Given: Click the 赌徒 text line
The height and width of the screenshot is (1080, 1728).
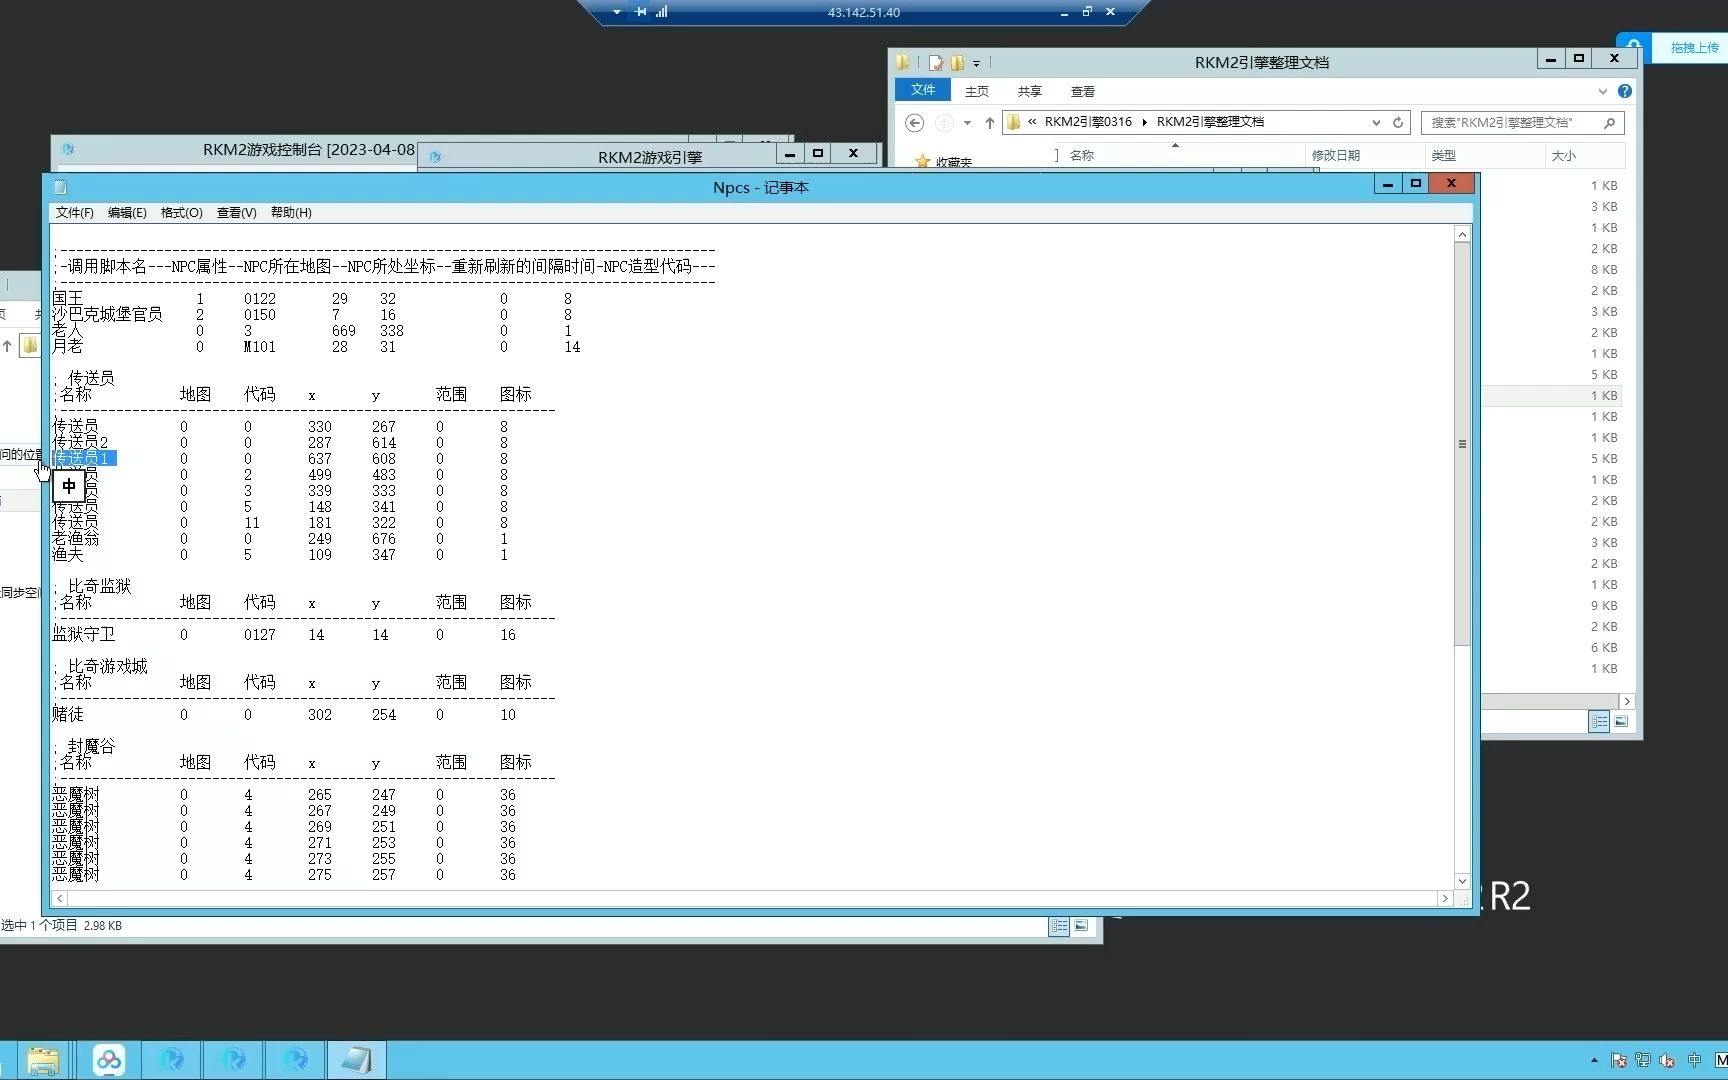Looking at the screenshot, I should [68, 714].
